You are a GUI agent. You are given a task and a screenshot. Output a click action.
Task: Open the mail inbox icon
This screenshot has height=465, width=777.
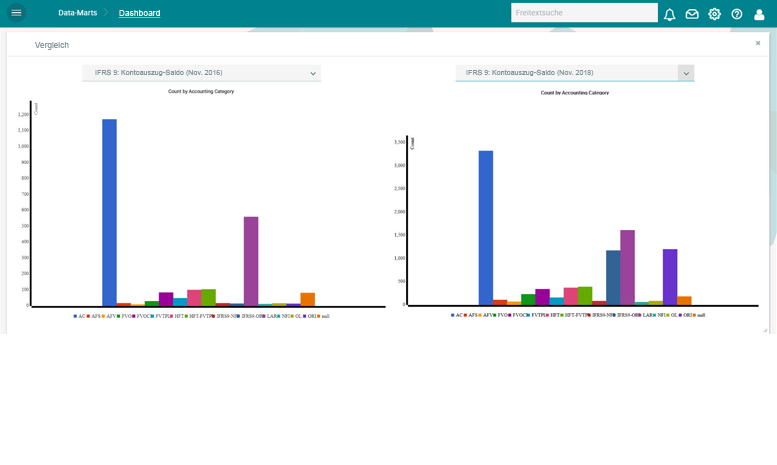click(x=692, y=14)
